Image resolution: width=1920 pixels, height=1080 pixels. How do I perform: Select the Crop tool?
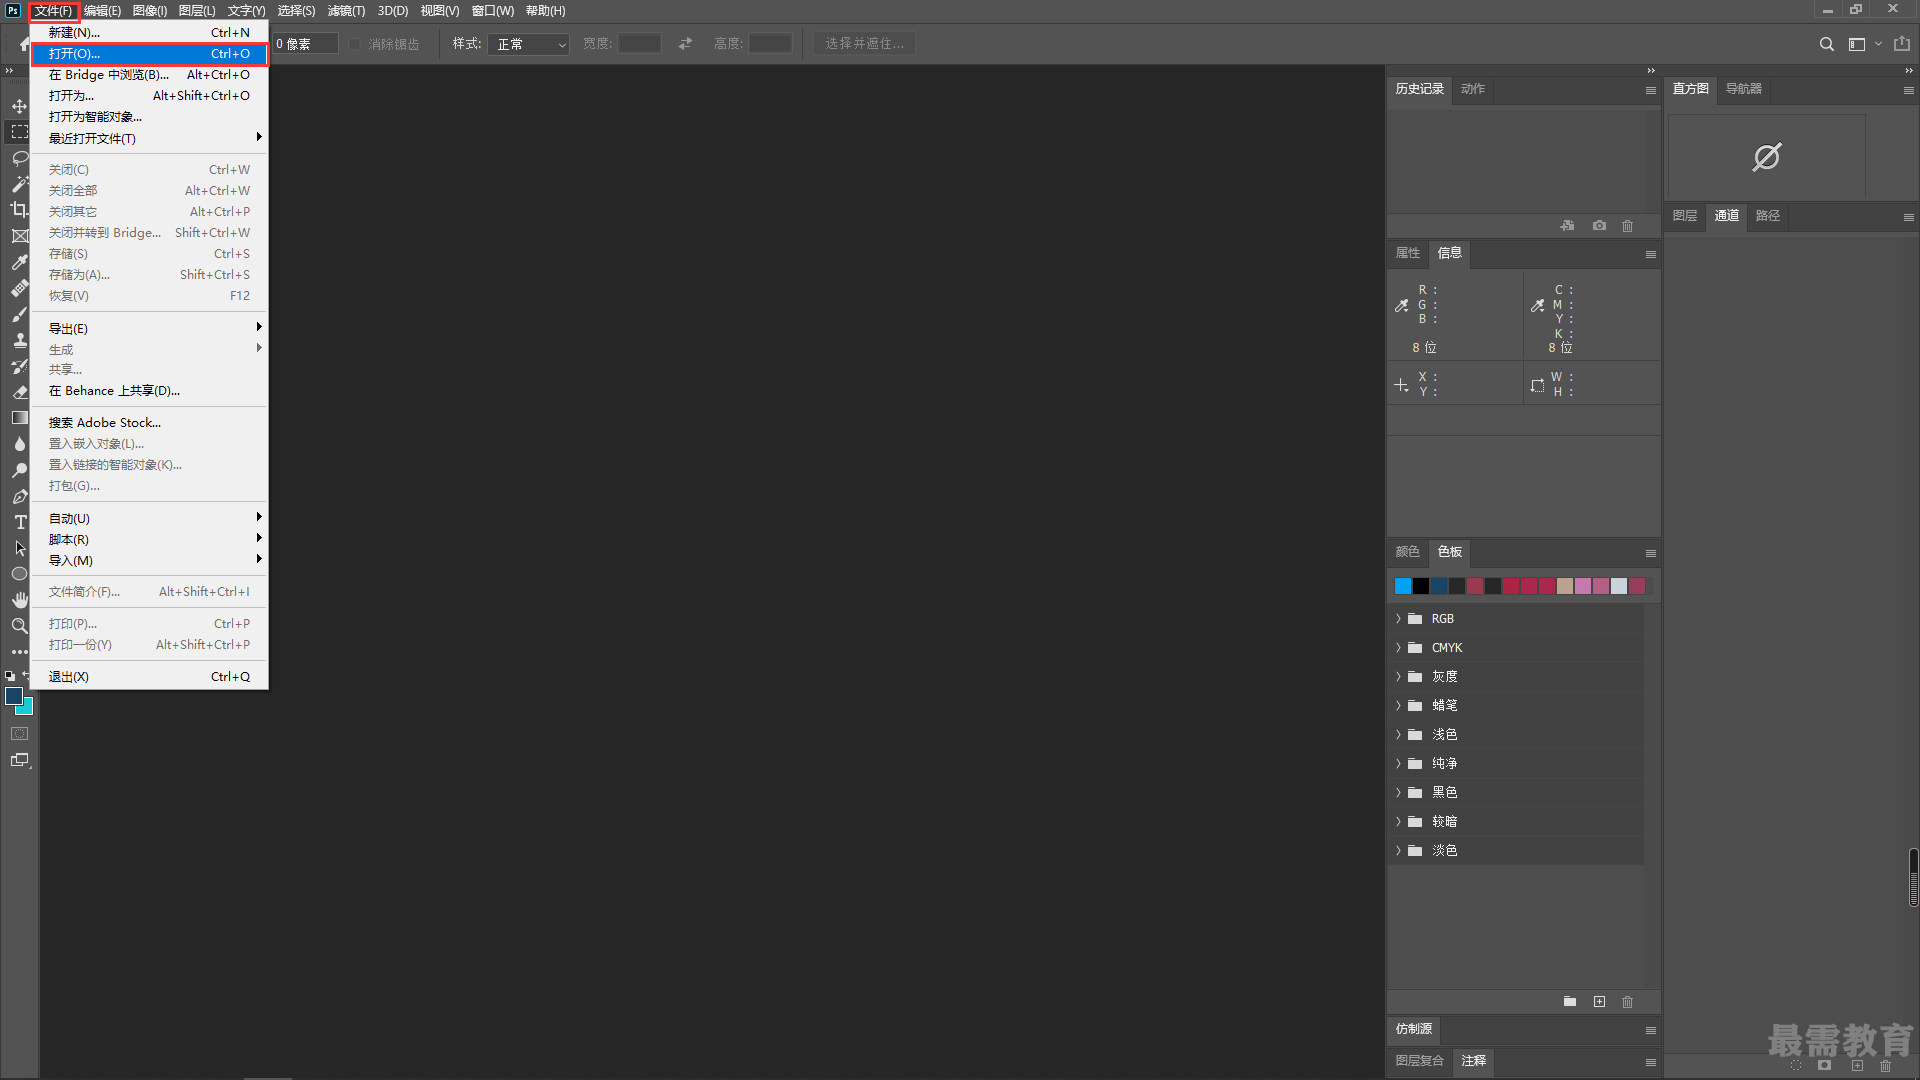19,210
